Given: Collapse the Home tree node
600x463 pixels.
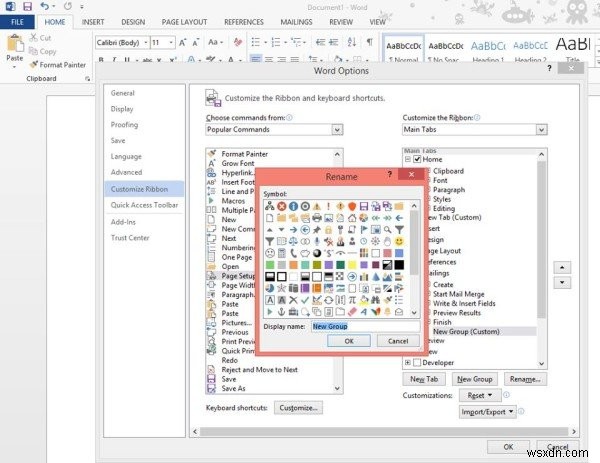Looking at the screenshot, I should pyautogui.click(x=408, y=159).
